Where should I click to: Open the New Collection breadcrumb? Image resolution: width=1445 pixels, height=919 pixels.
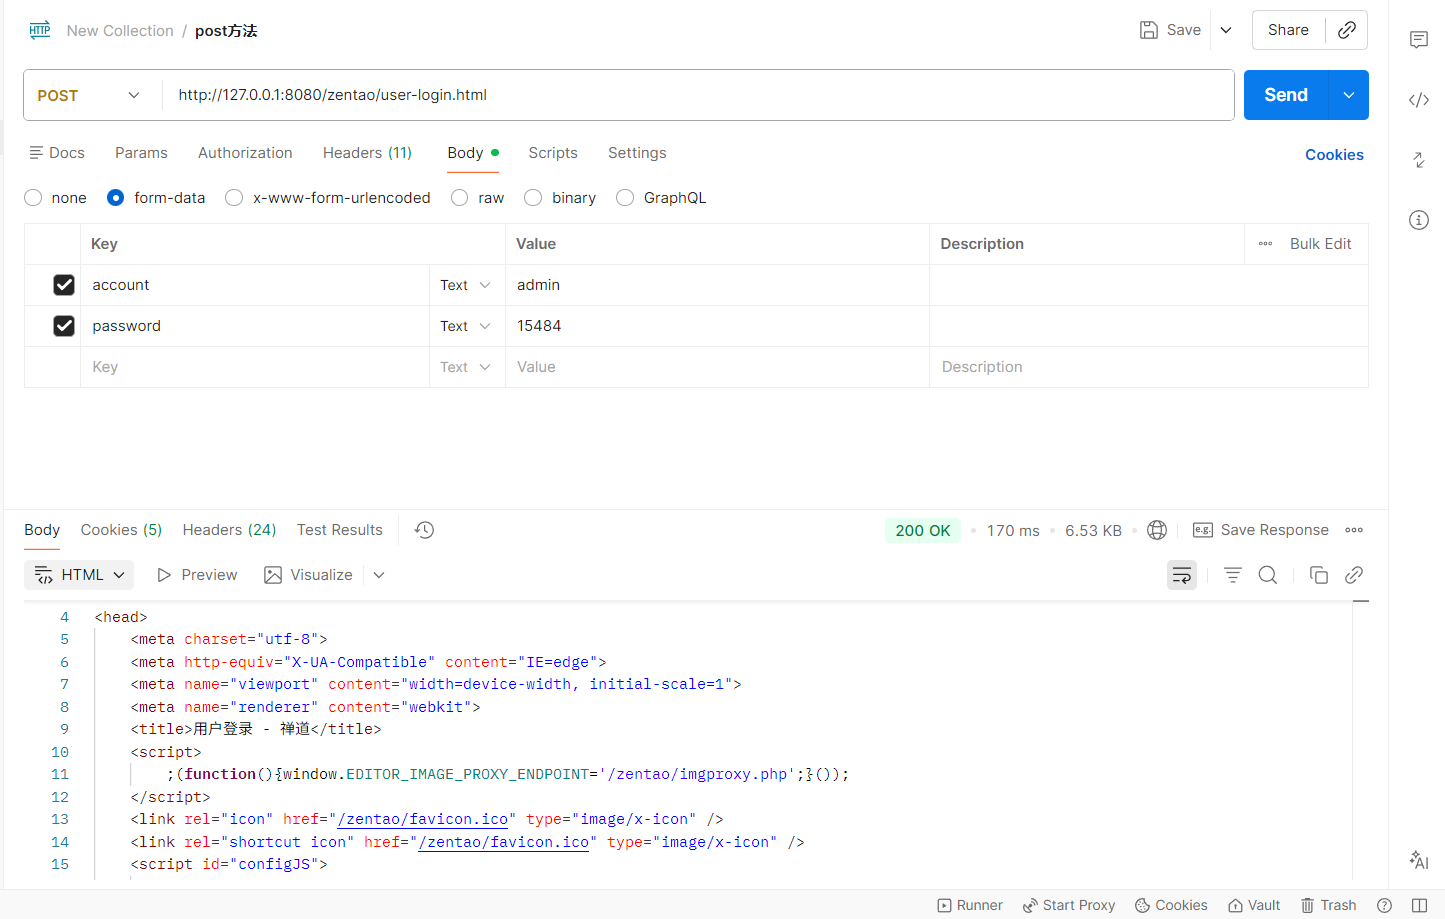click(x=120, y=31)
